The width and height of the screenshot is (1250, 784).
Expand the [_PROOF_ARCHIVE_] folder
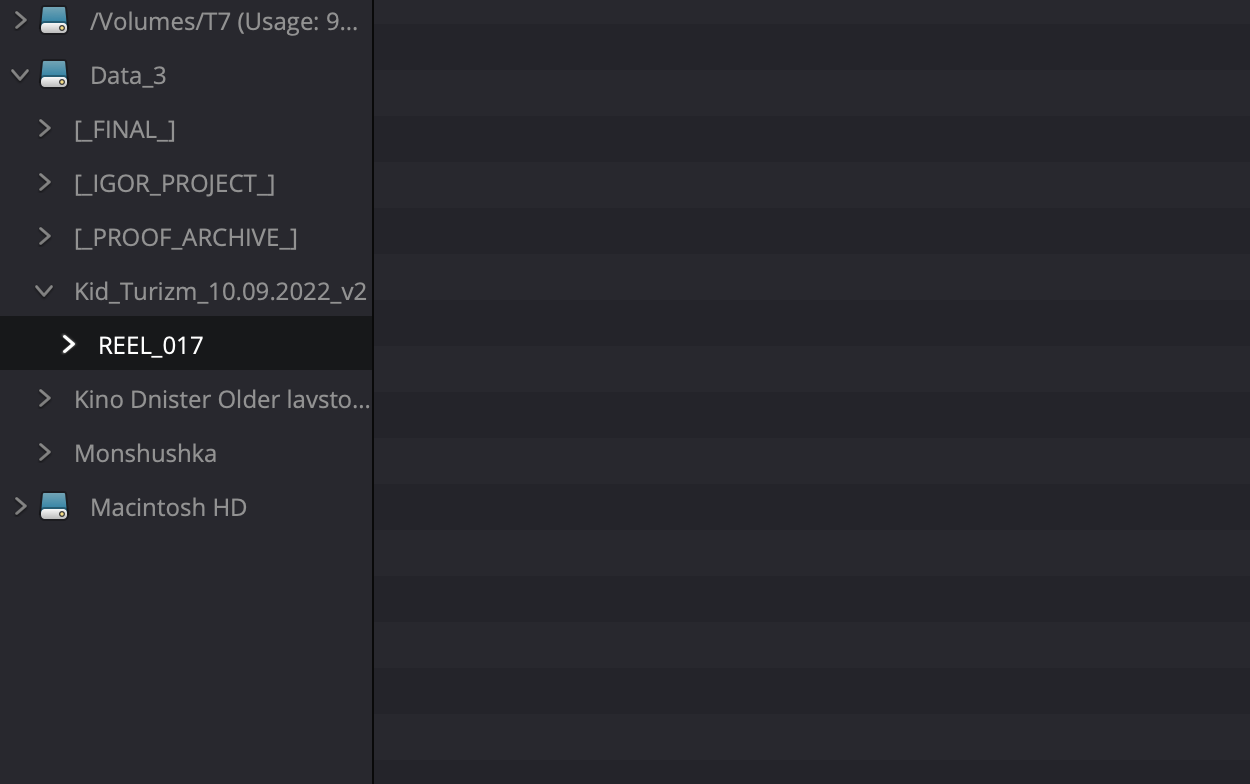44,237
